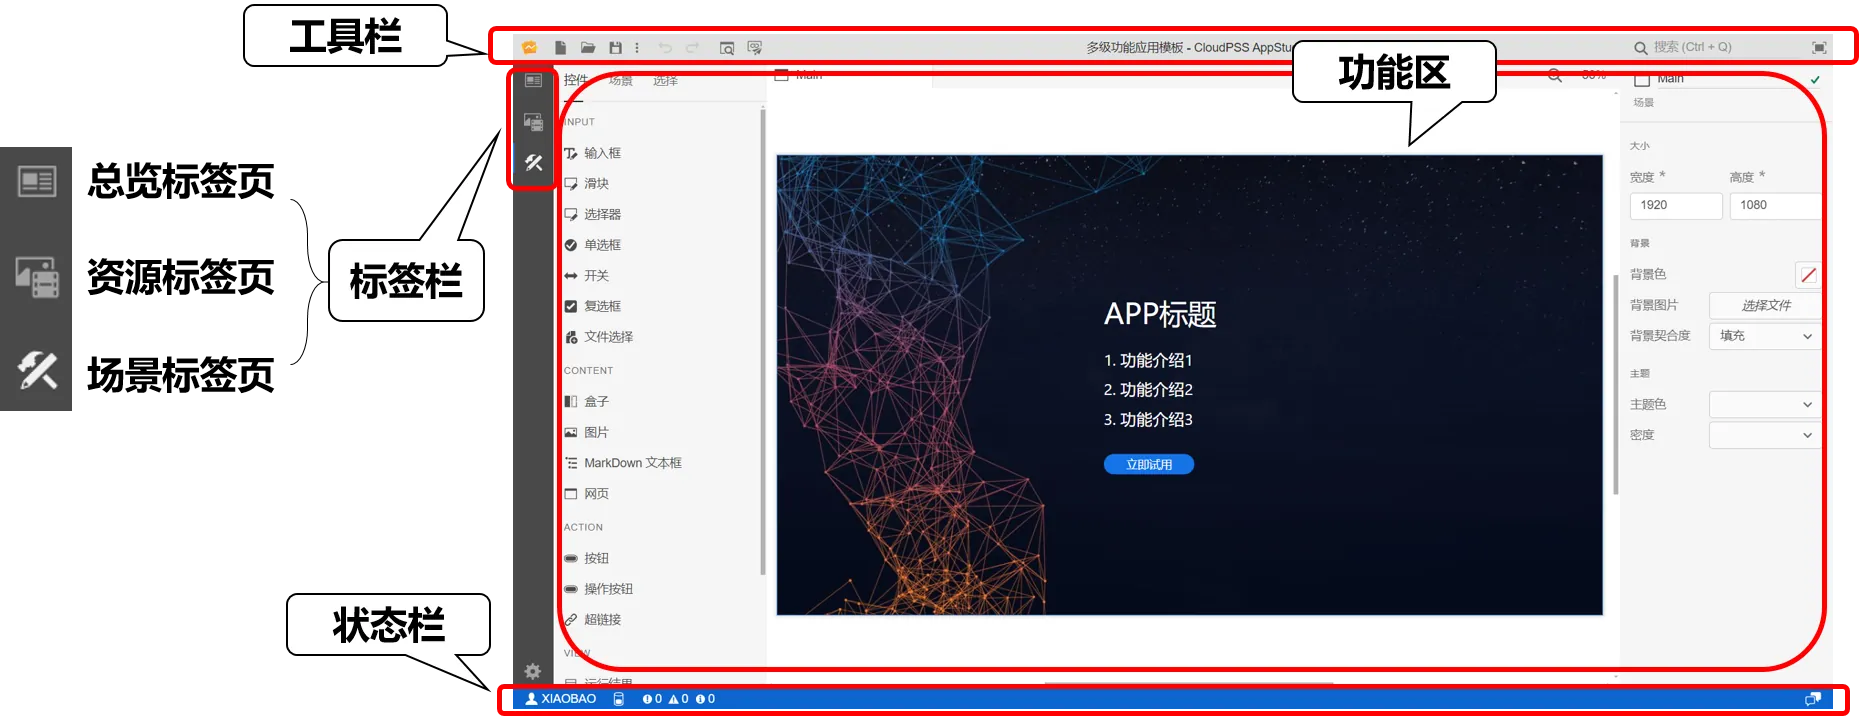Open the 背景色 color swatch

[1808, 275]
